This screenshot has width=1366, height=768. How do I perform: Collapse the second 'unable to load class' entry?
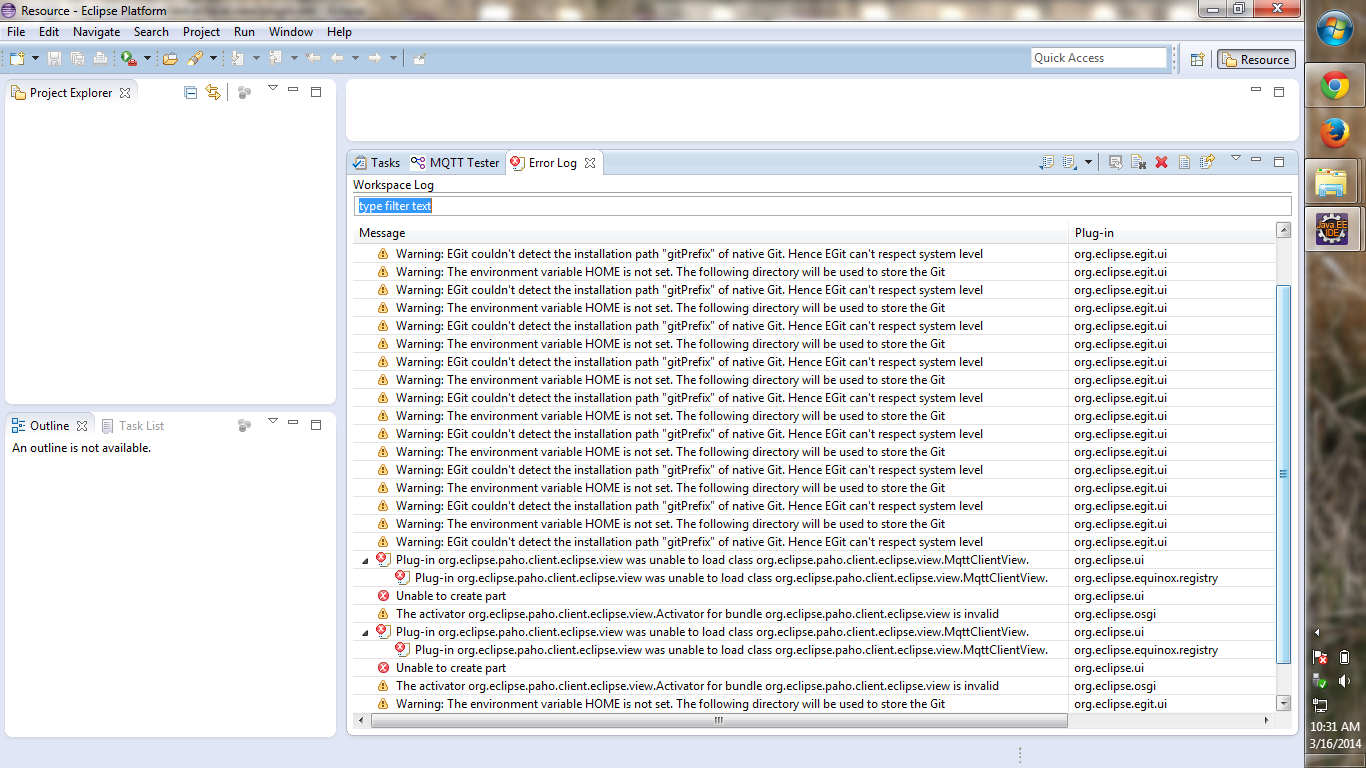pos(365,633)
